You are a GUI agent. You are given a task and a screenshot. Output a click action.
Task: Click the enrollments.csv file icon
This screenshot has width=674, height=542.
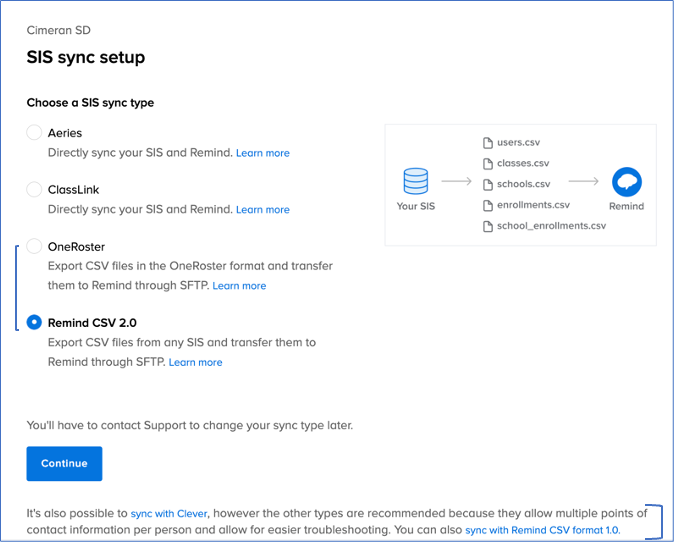click(x=488, y=205)
